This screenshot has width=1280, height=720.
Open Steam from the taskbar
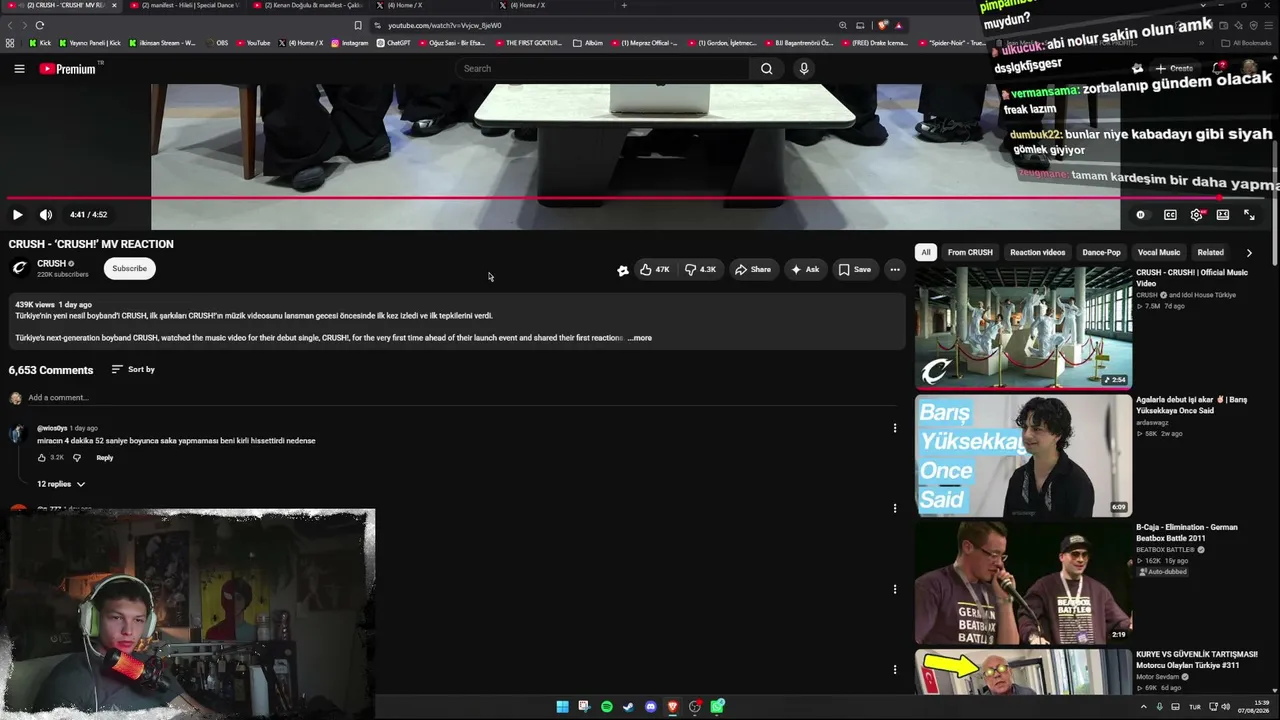click(x=629, y=707)
